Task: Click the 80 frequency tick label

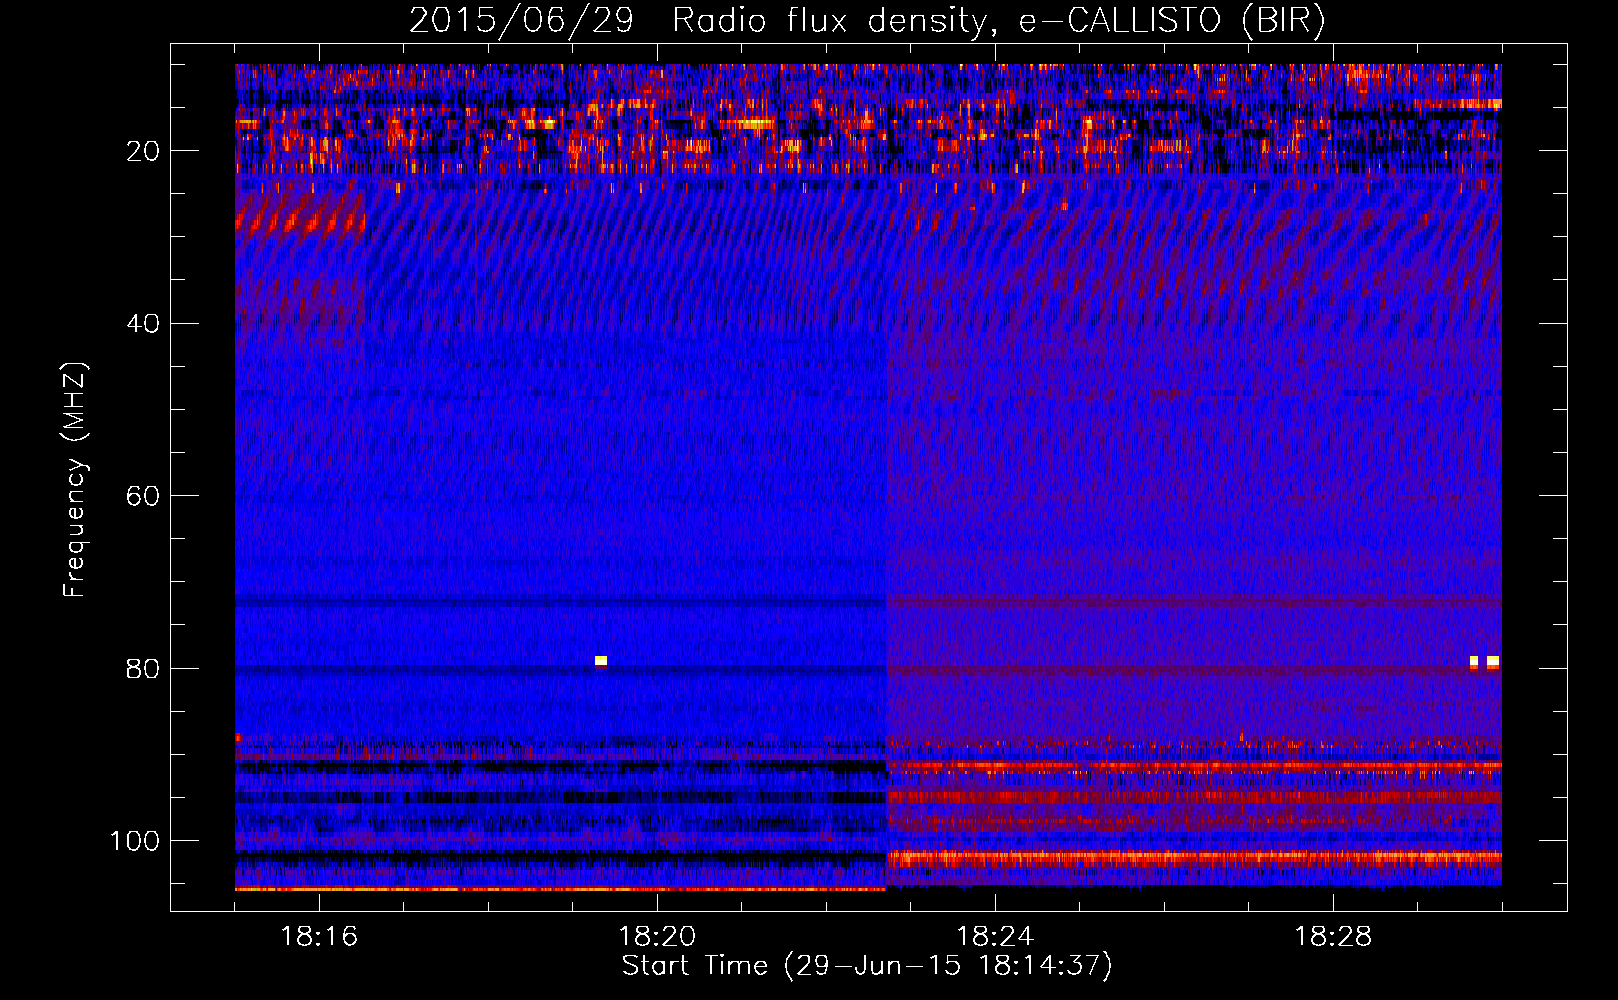Action: 143,669
